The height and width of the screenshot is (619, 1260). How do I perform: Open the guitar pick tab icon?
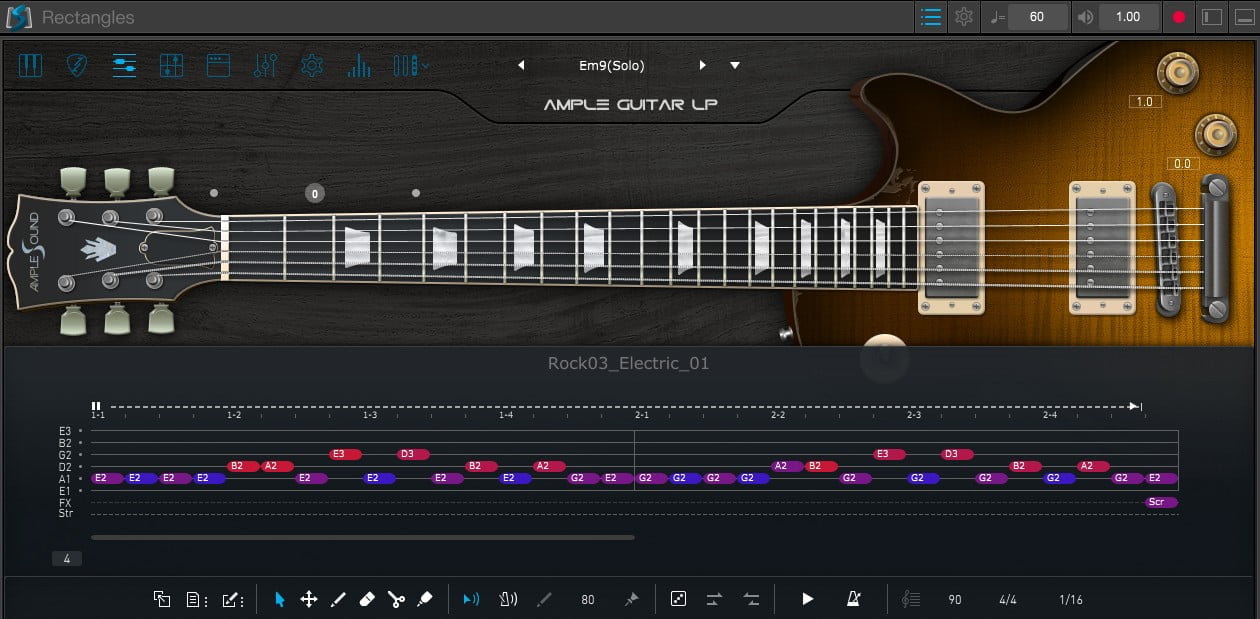pos(77,66)
